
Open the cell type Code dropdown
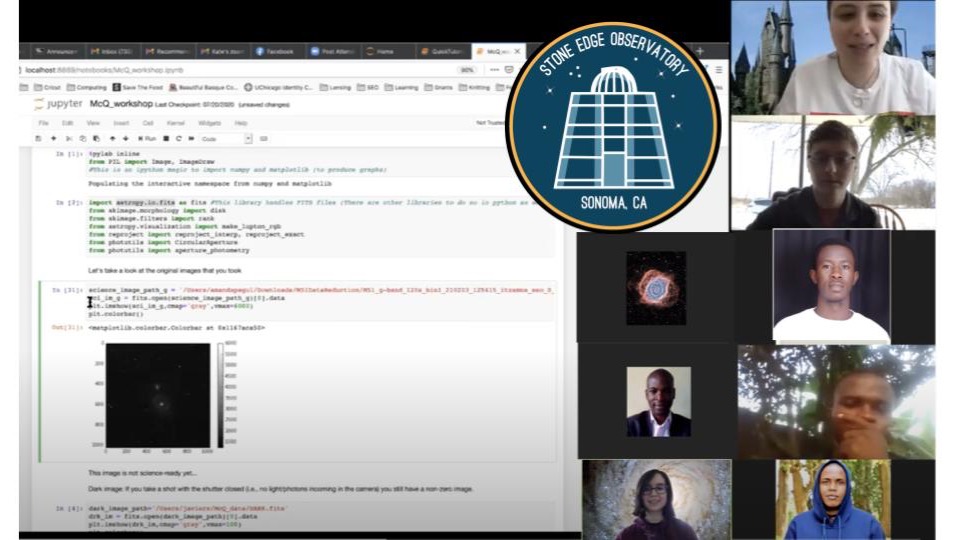tap(225, 138)
